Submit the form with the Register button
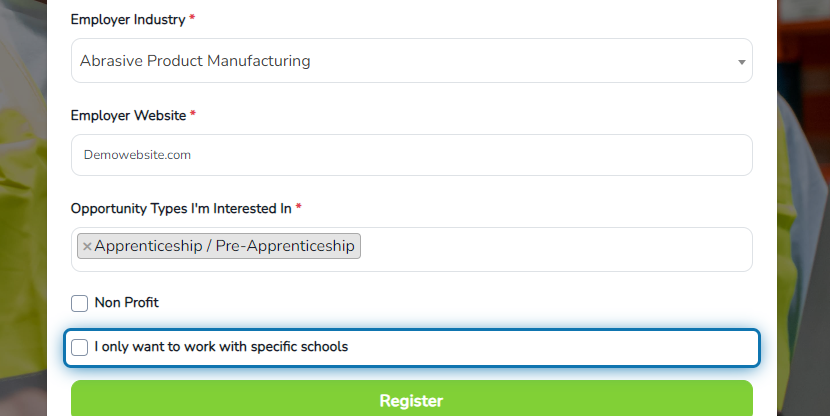The width and height of the screenshot is (830, 416). pyautogui.click(x=412, y=400)
